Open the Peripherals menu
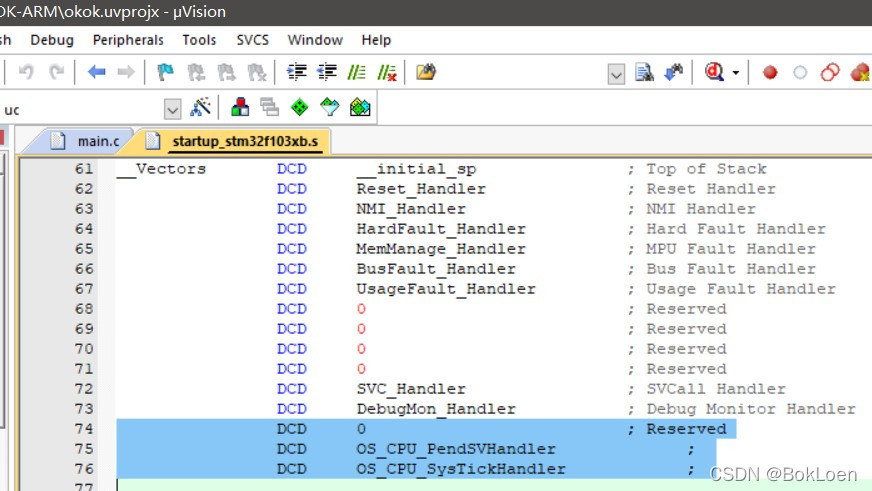The height and width of the screenshot is (491, 872). click(x=128, y=40)
